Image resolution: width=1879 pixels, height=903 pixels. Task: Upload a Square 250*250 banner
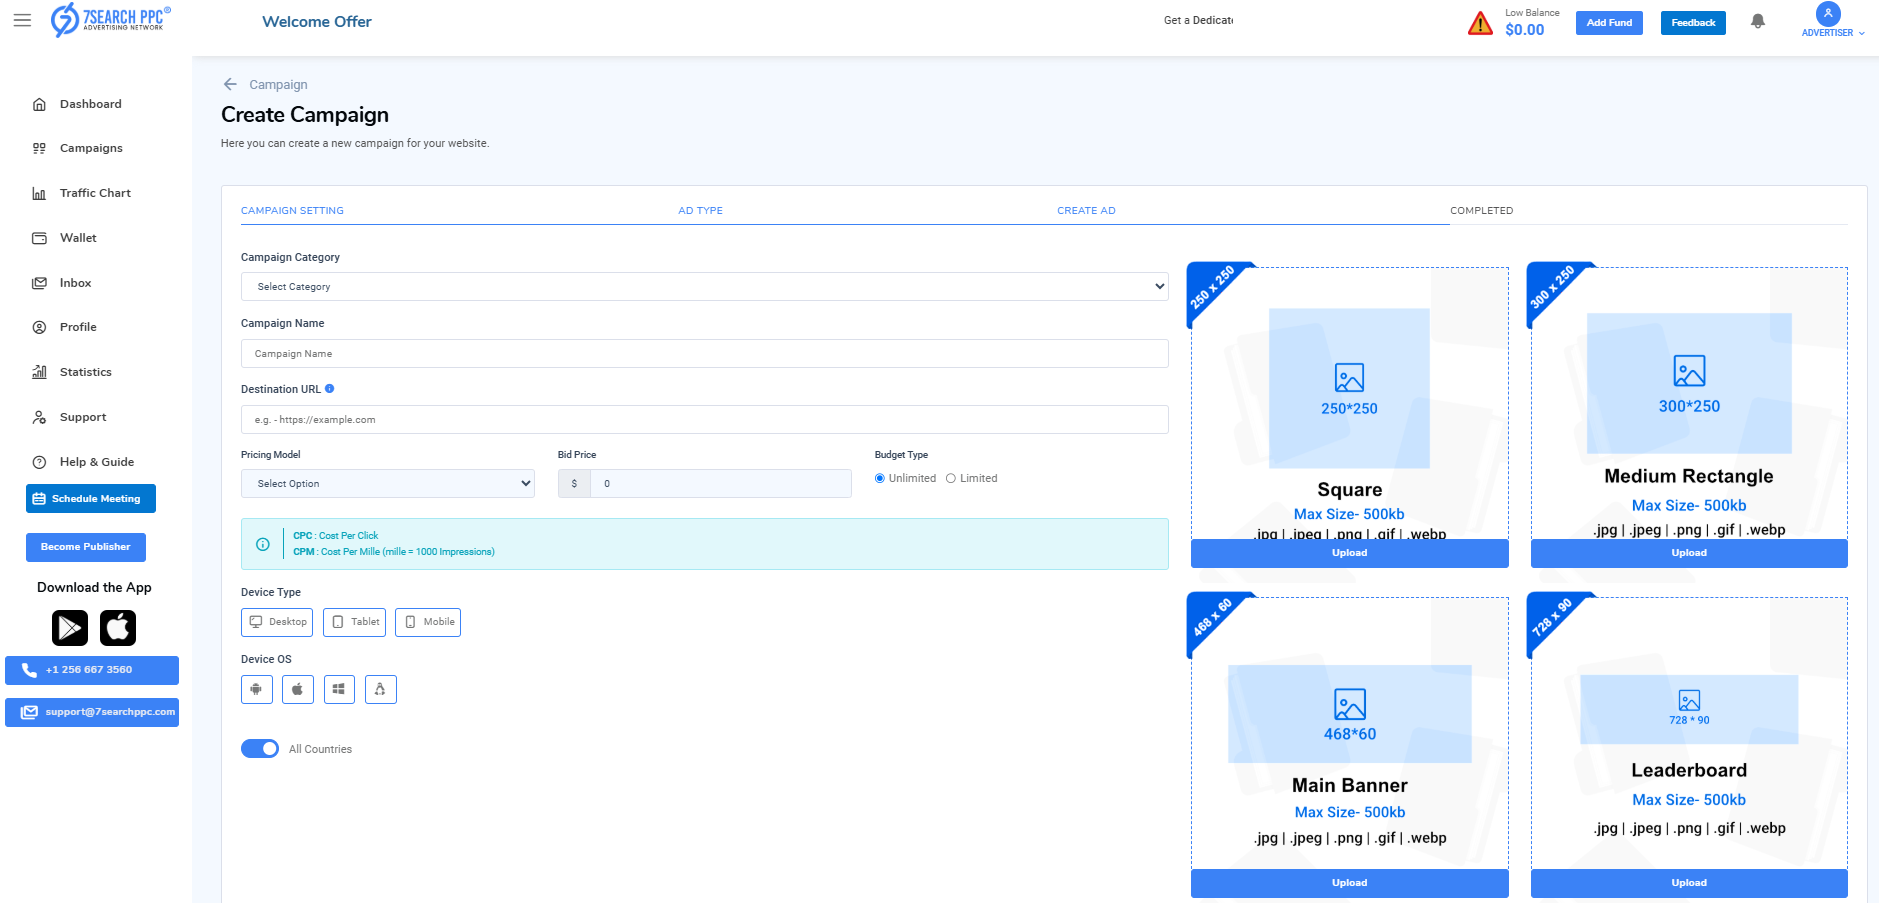pos(1349,553)
